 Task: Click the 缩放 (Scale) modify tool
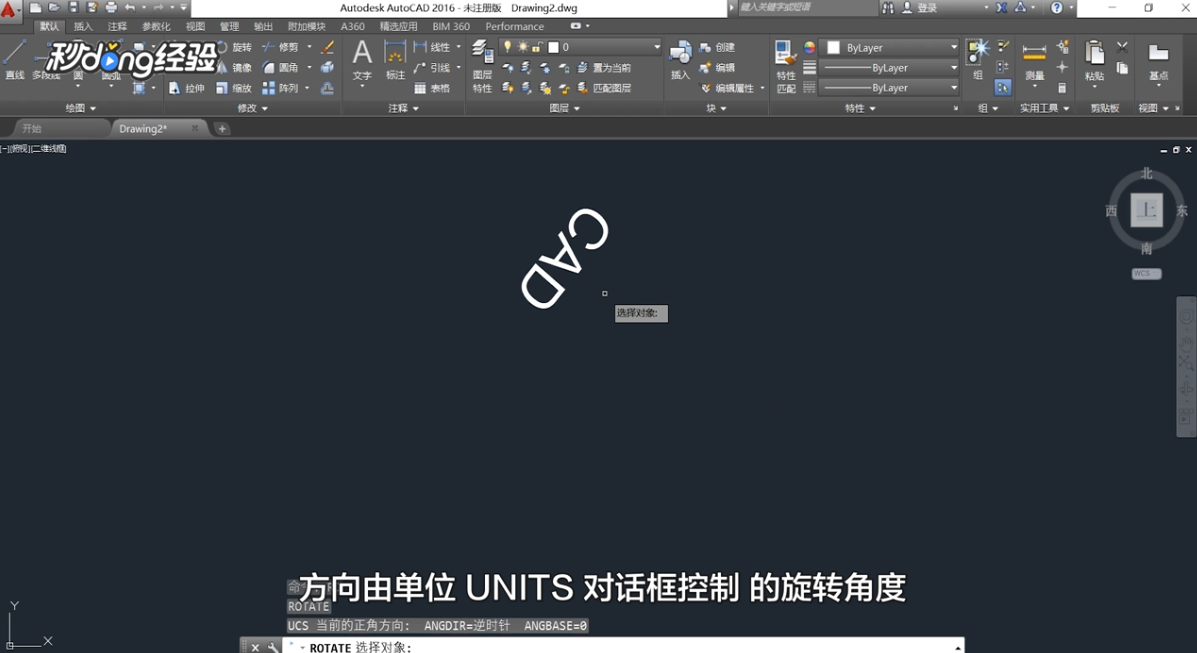pyautogui.click(x=243, y=88)
